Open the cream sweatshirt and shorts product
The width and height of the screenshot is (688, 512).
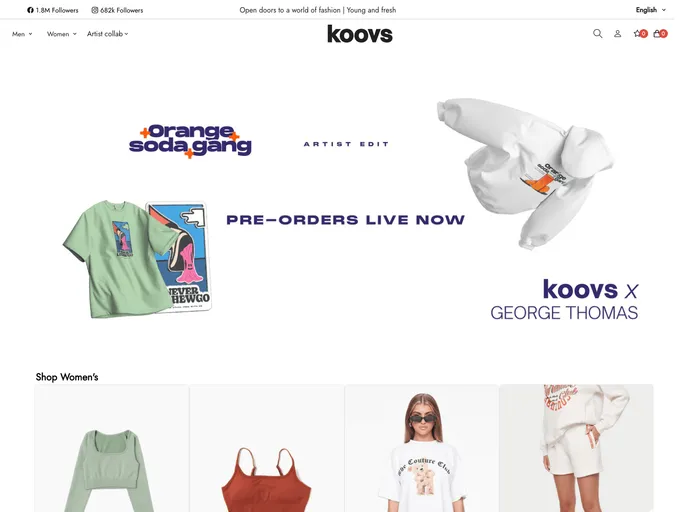(x=577, y=448)
